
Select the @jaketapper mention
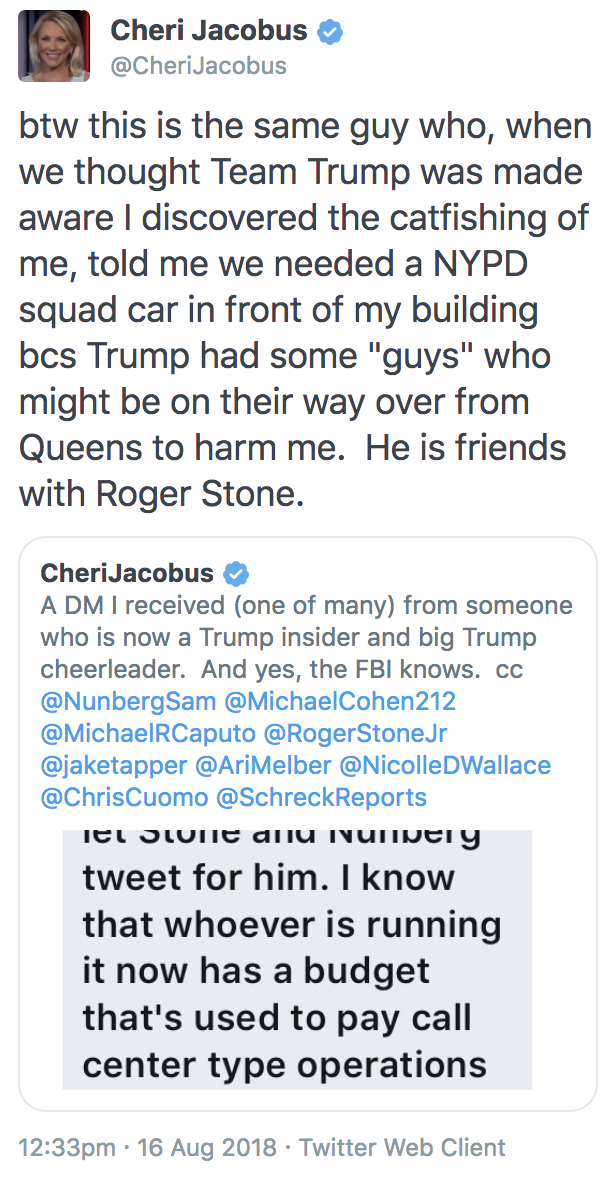point(113,766)
